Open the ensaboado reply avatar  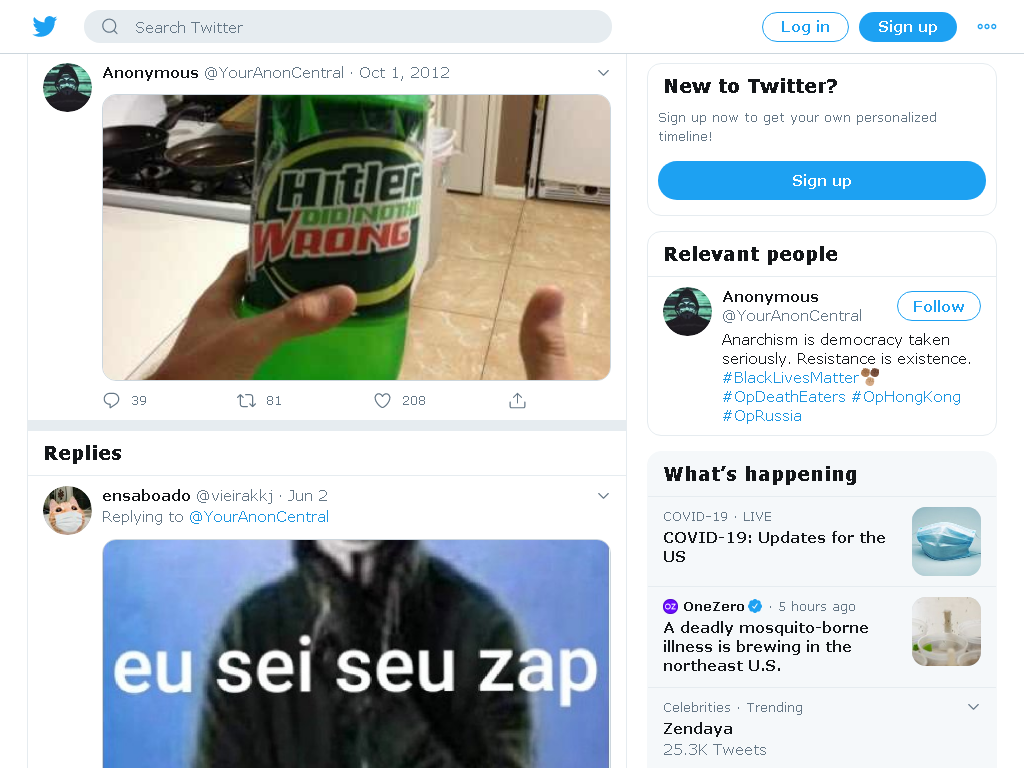(x=67, y=511)
